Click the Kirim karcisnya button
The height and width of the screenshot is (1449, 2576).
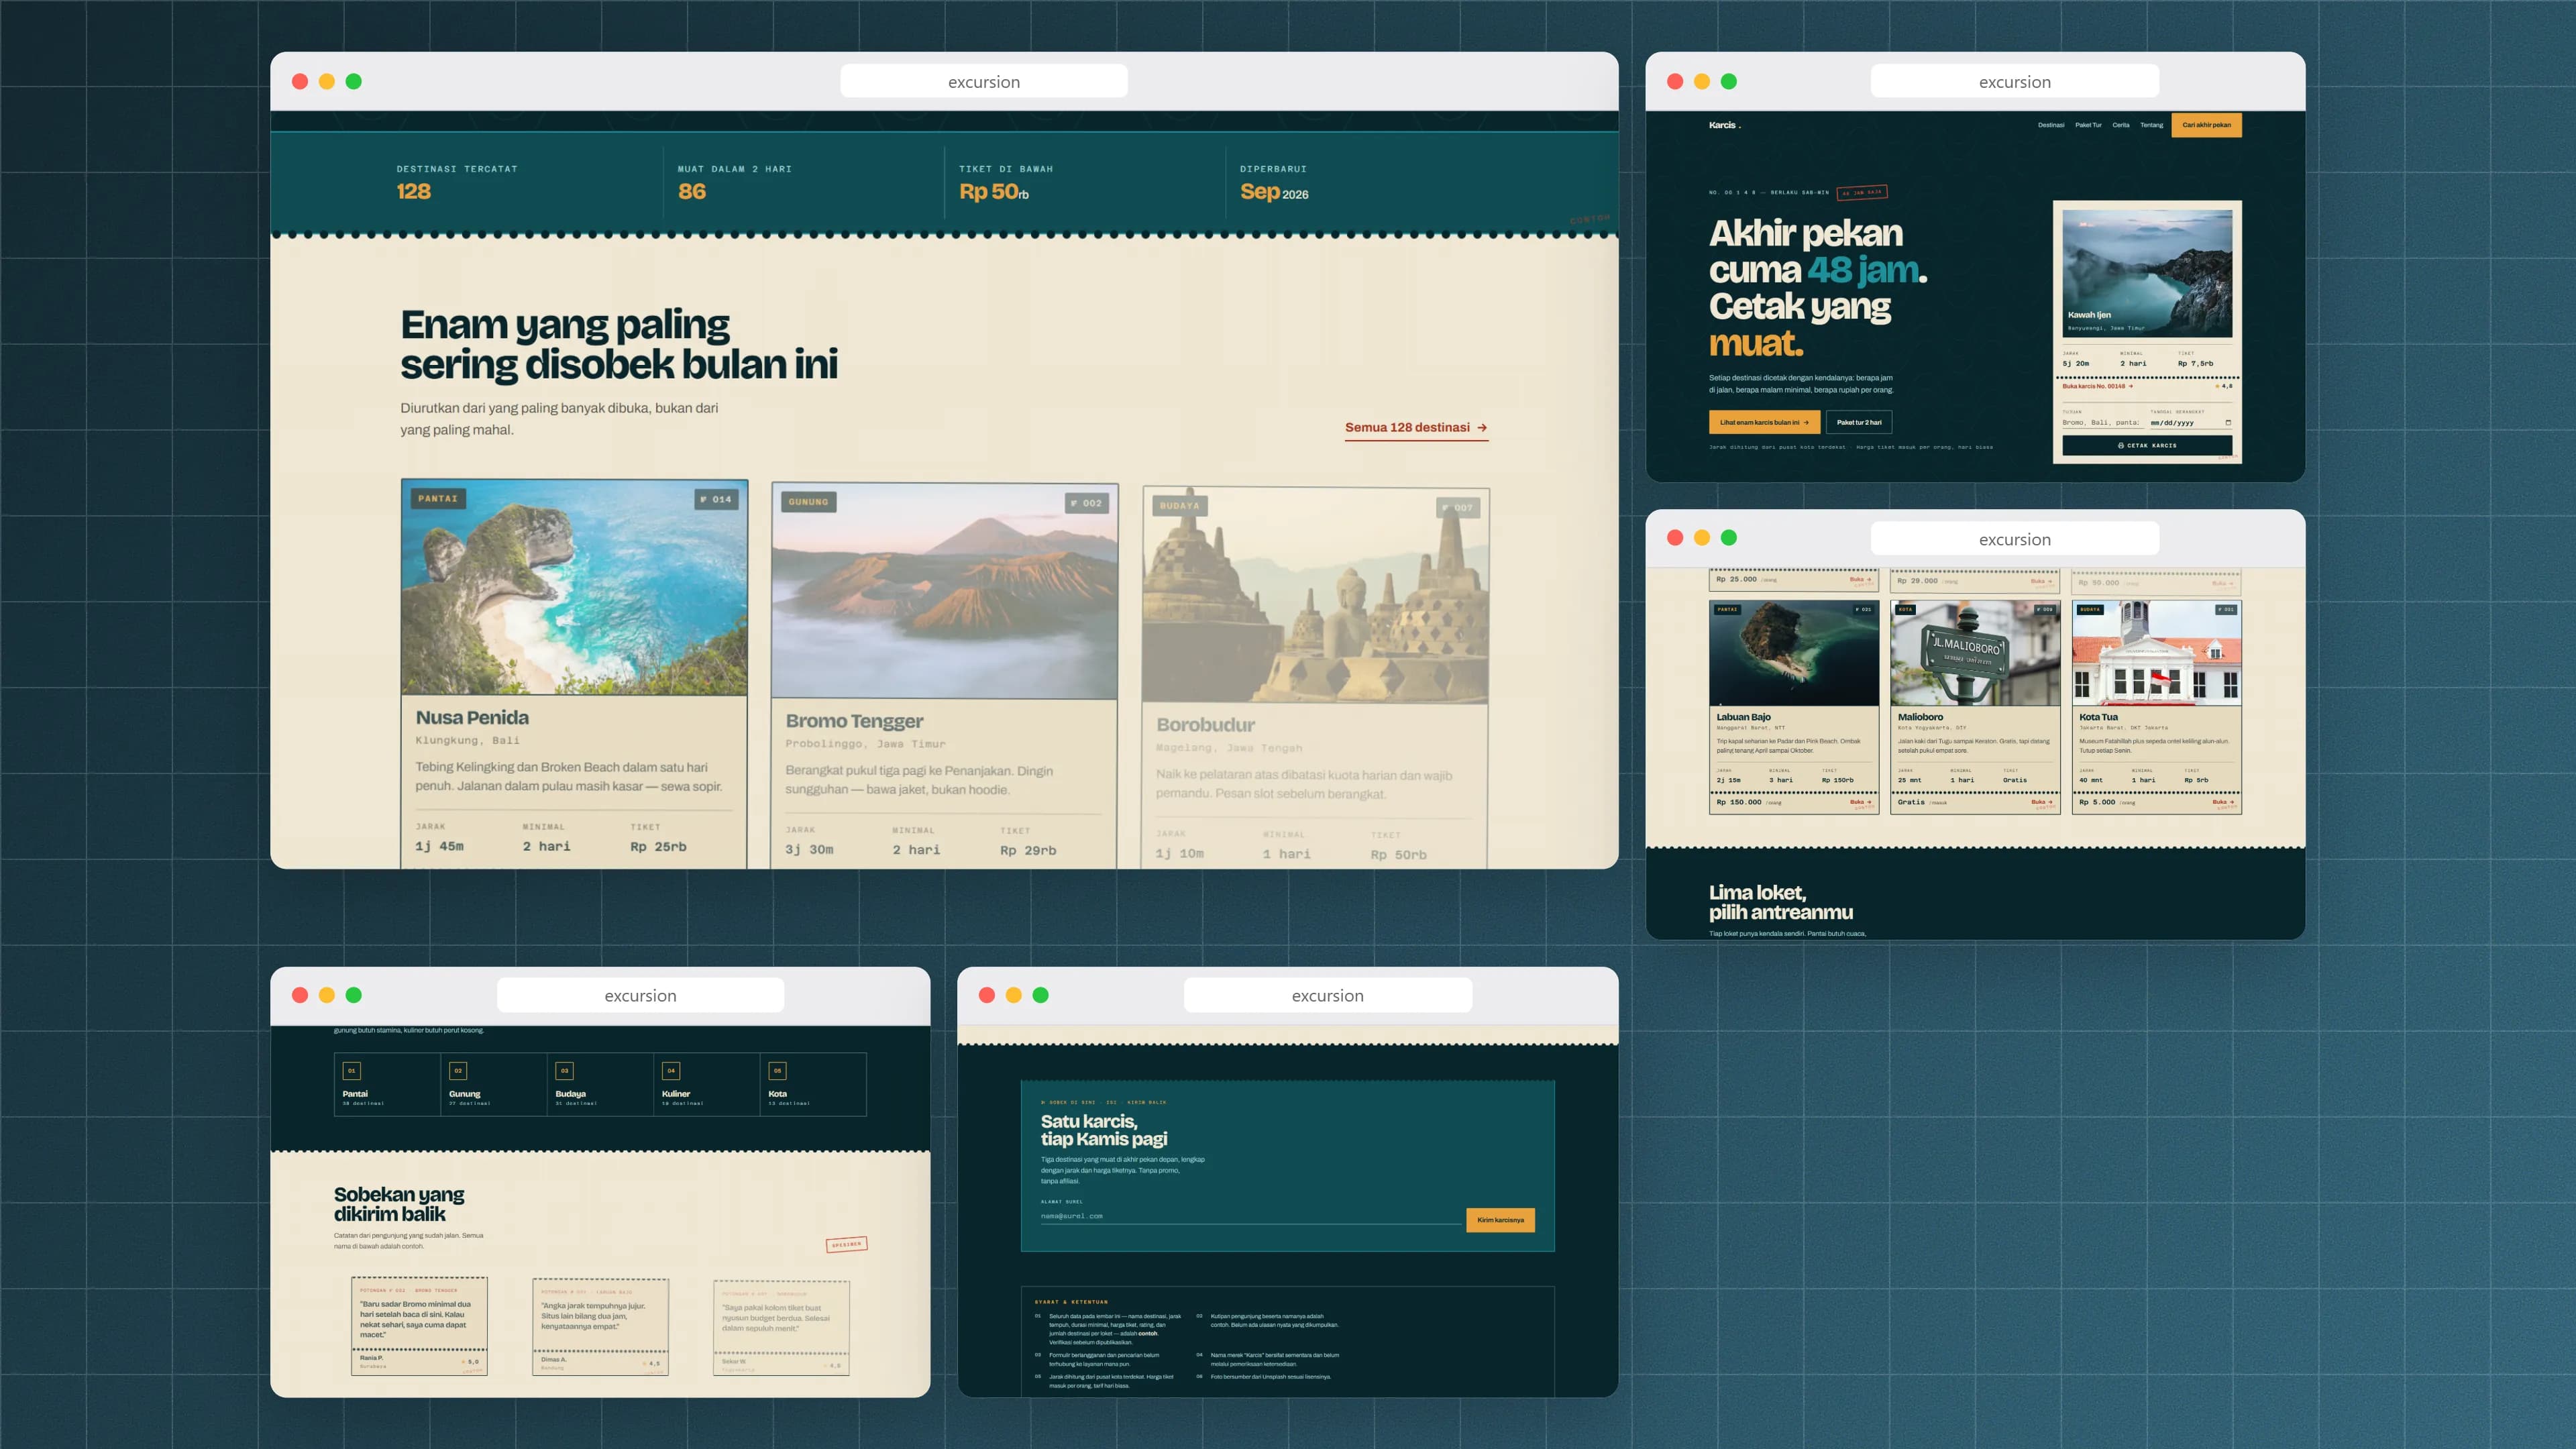[x=1500, y=1220]
